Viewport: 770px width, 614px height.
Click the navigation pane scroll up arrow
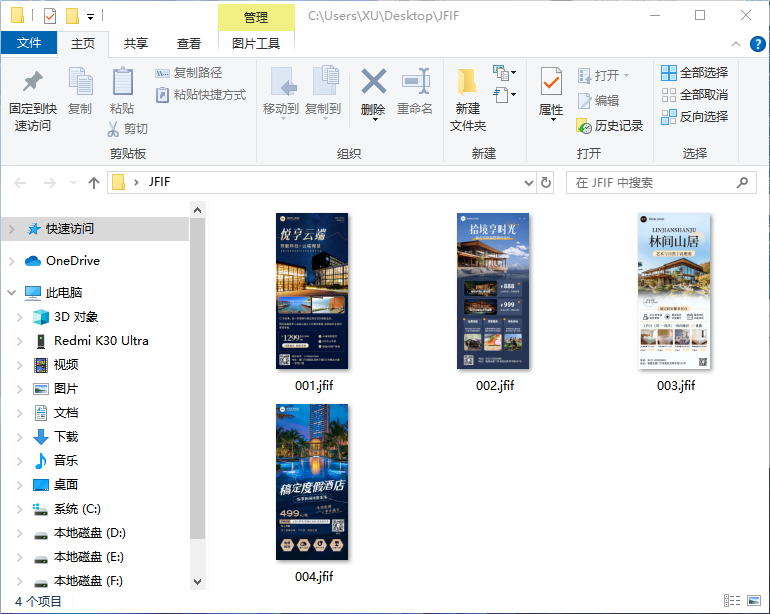(x=197, y=210)
